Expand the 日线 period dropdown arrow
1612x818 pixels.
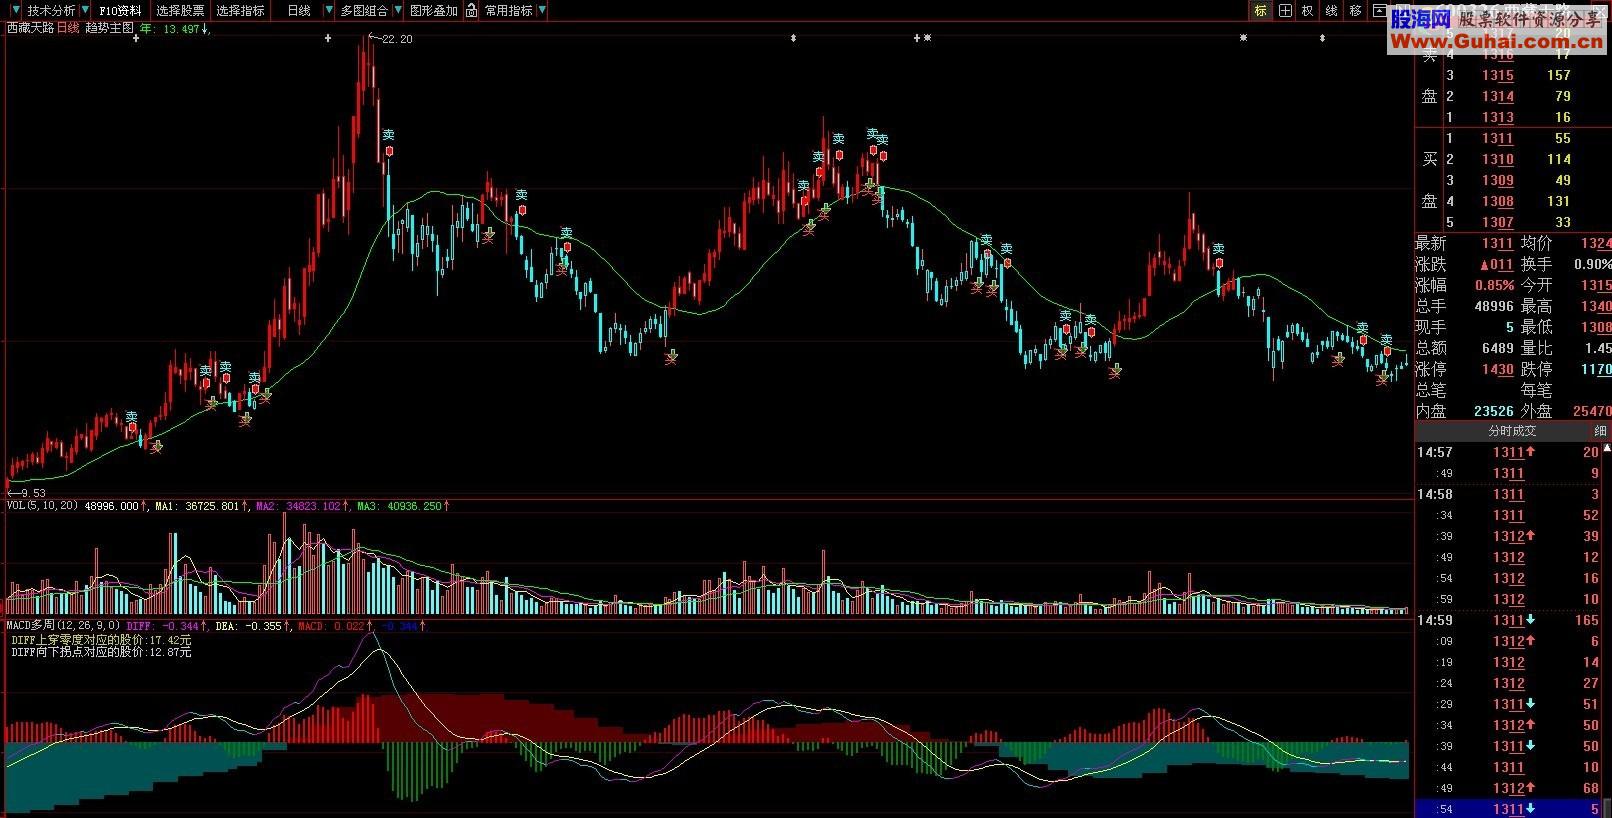tap(329, 10)
